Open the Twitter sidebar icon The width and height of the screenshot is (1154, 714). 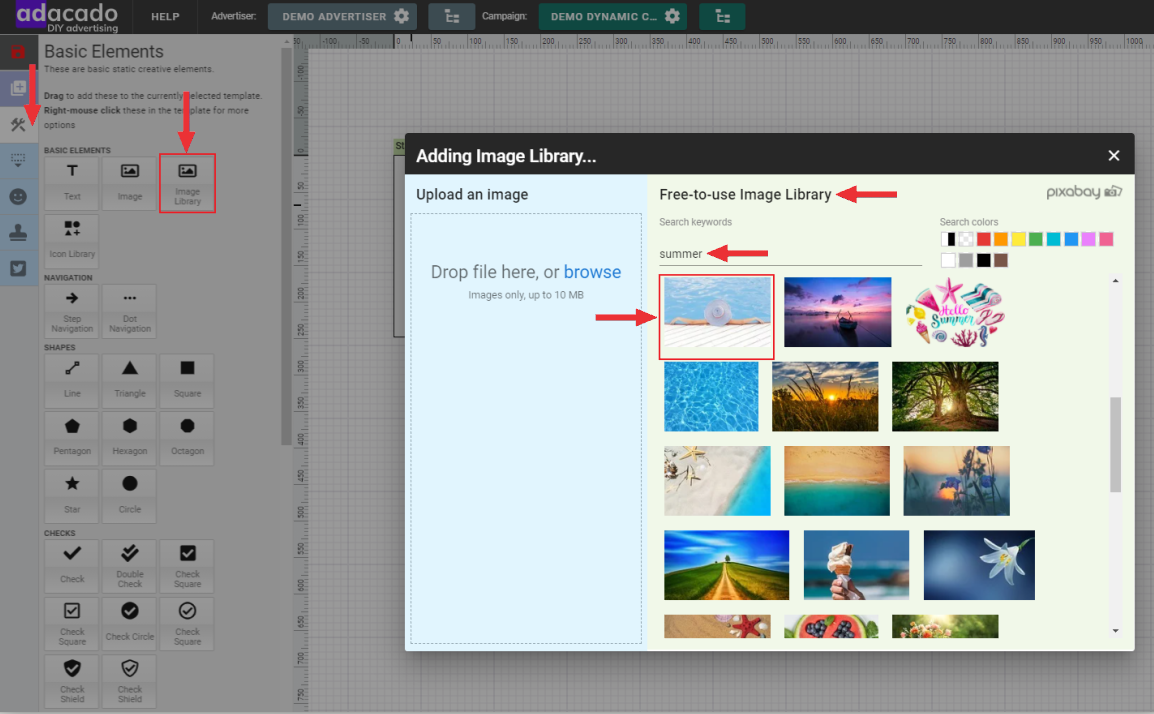pyautogui.click(x=18, y=269)
